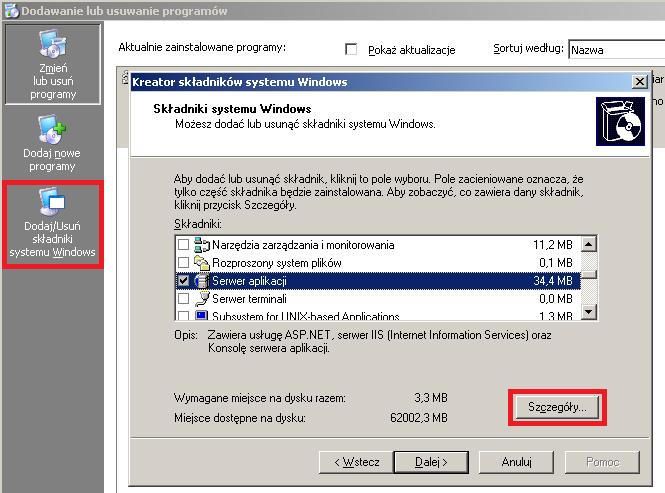Click the components list scroll up arrow
The width and height of the screenshot is (665, 493).
click(589, 244)
